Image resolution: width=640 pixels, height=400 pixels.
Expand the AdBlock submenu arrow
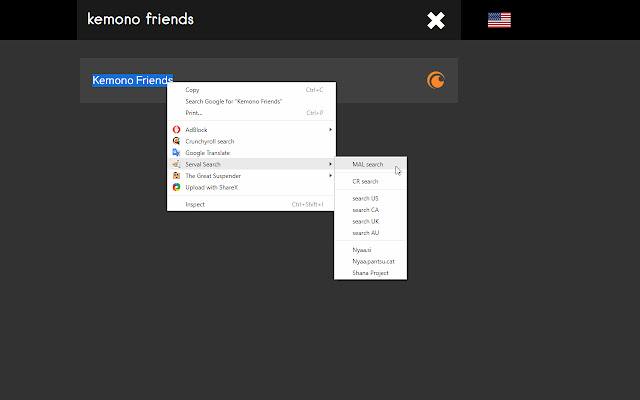pyautogui.click(x=330, y=129)
